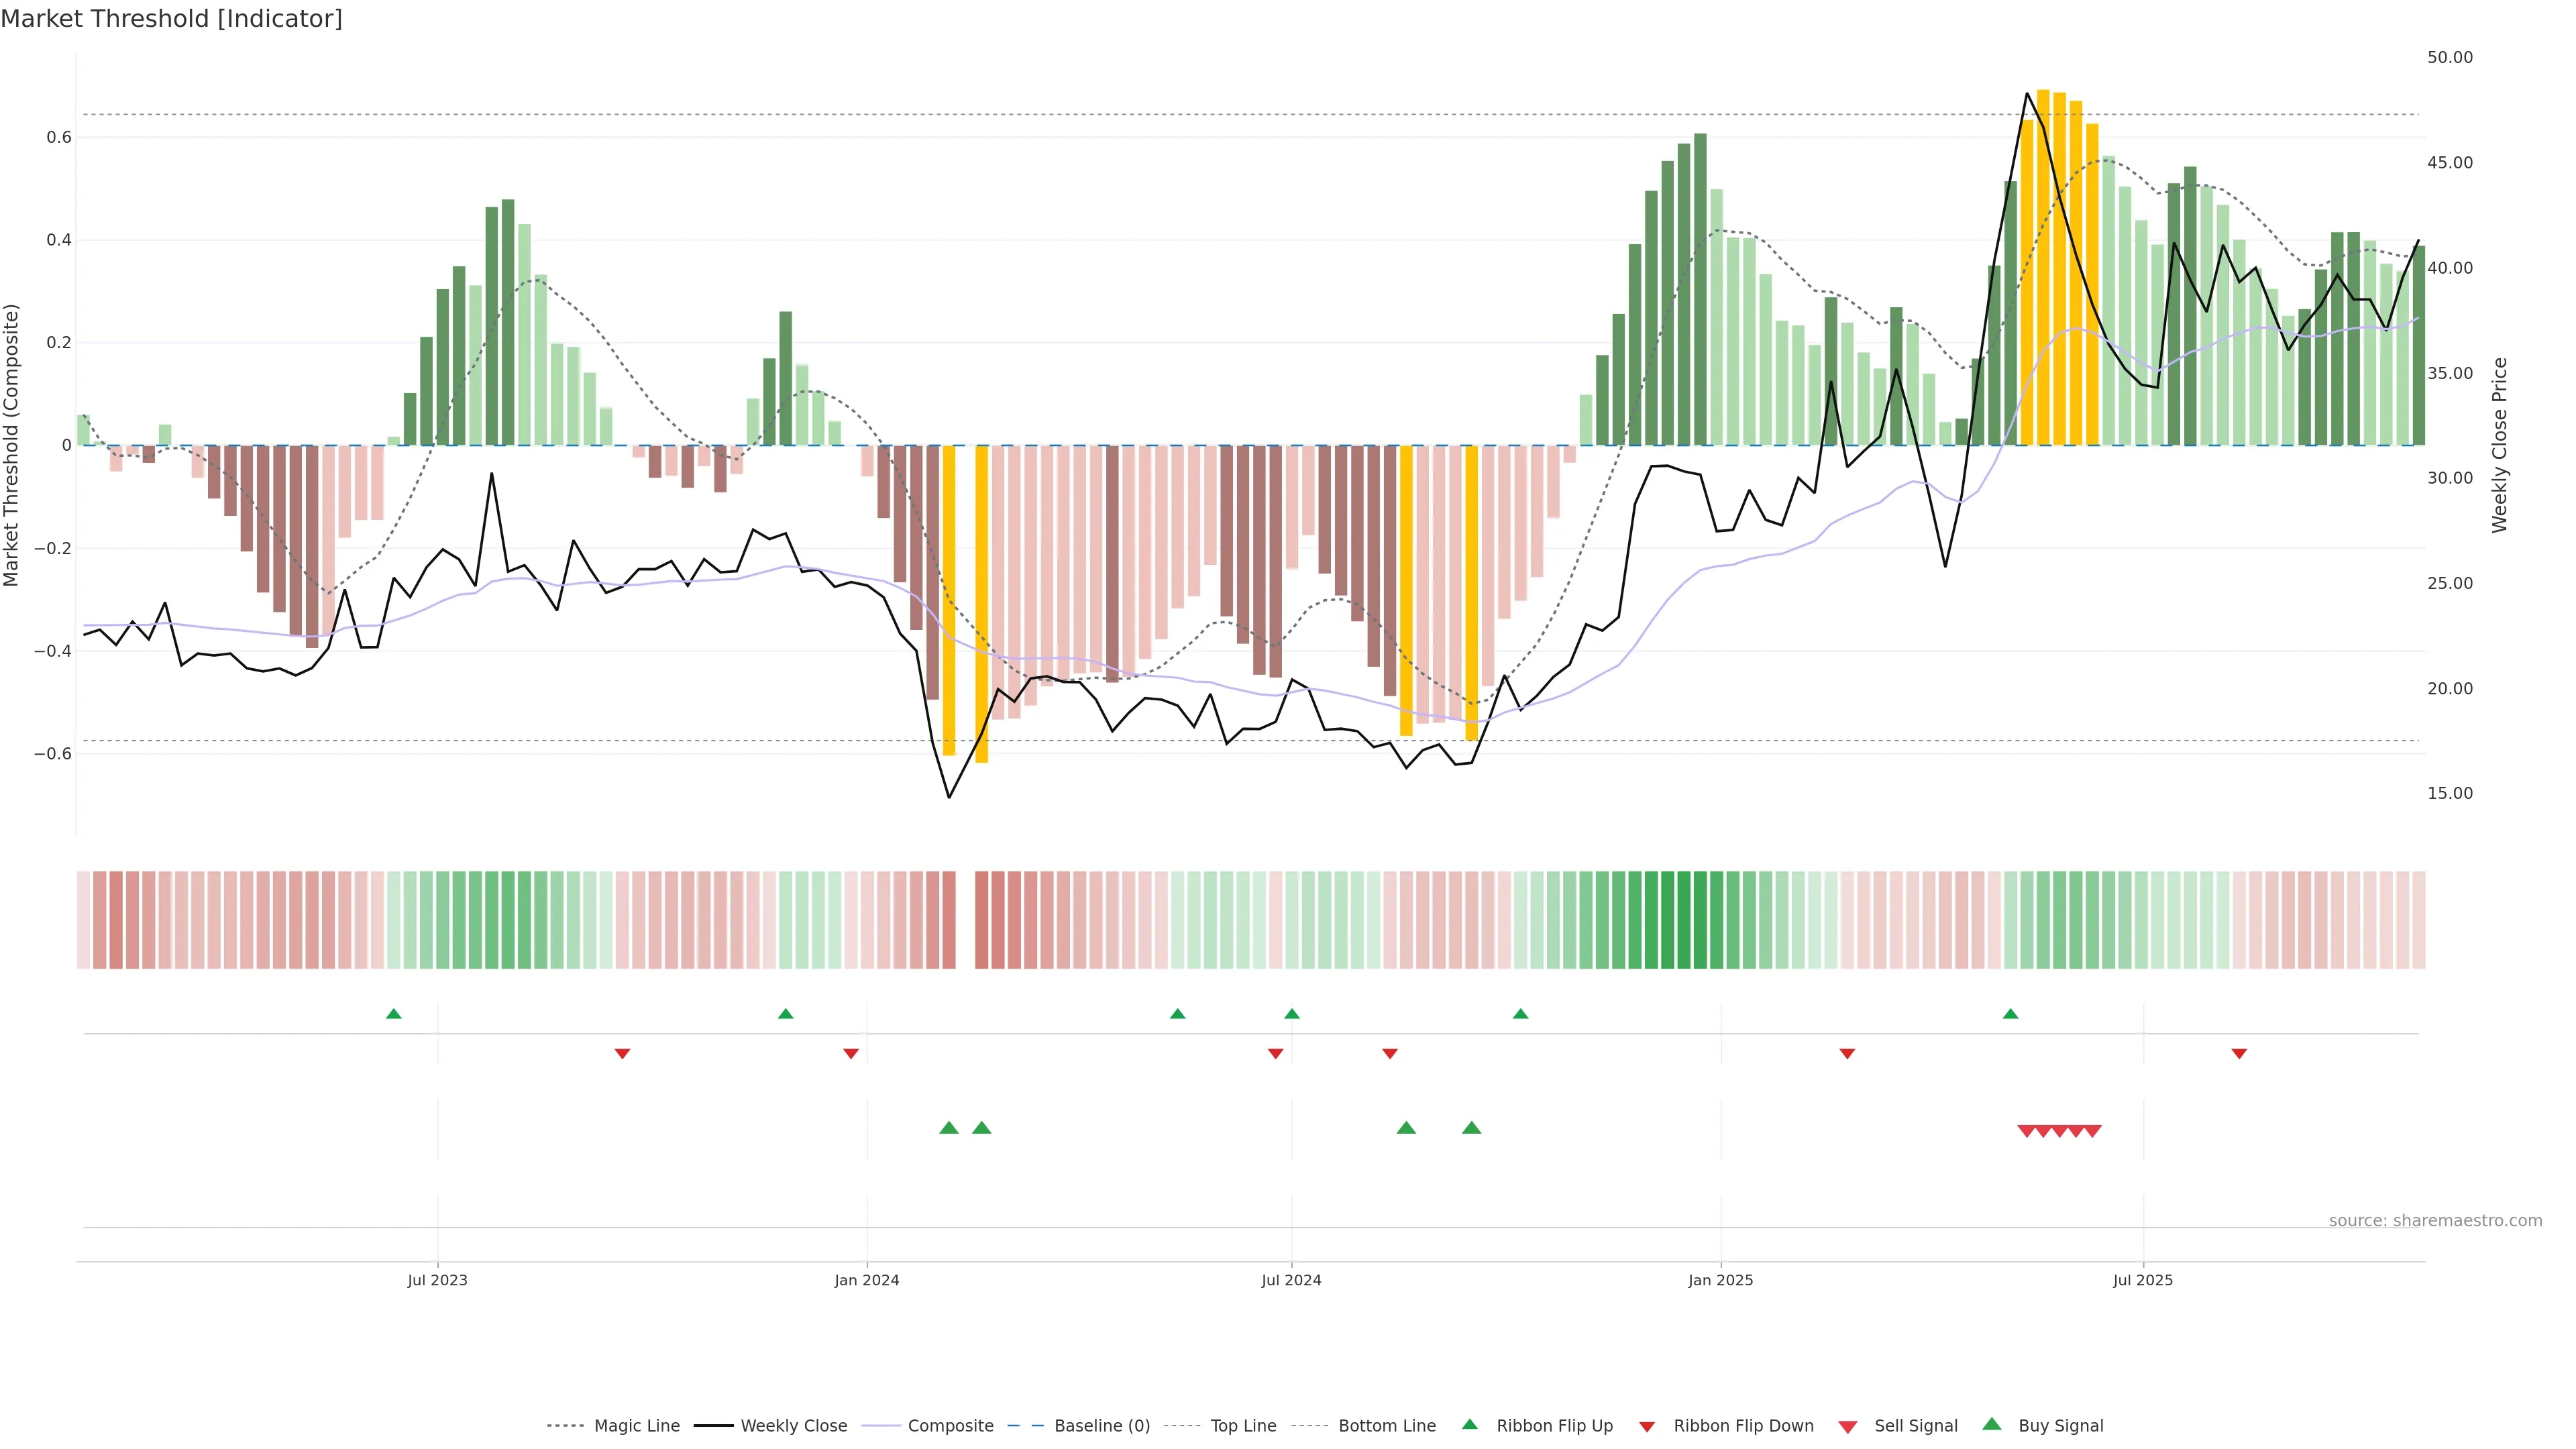Click the Buy Signal legend icon
Viewport: 2576px width, 1449px height.
[1991, 1424]
